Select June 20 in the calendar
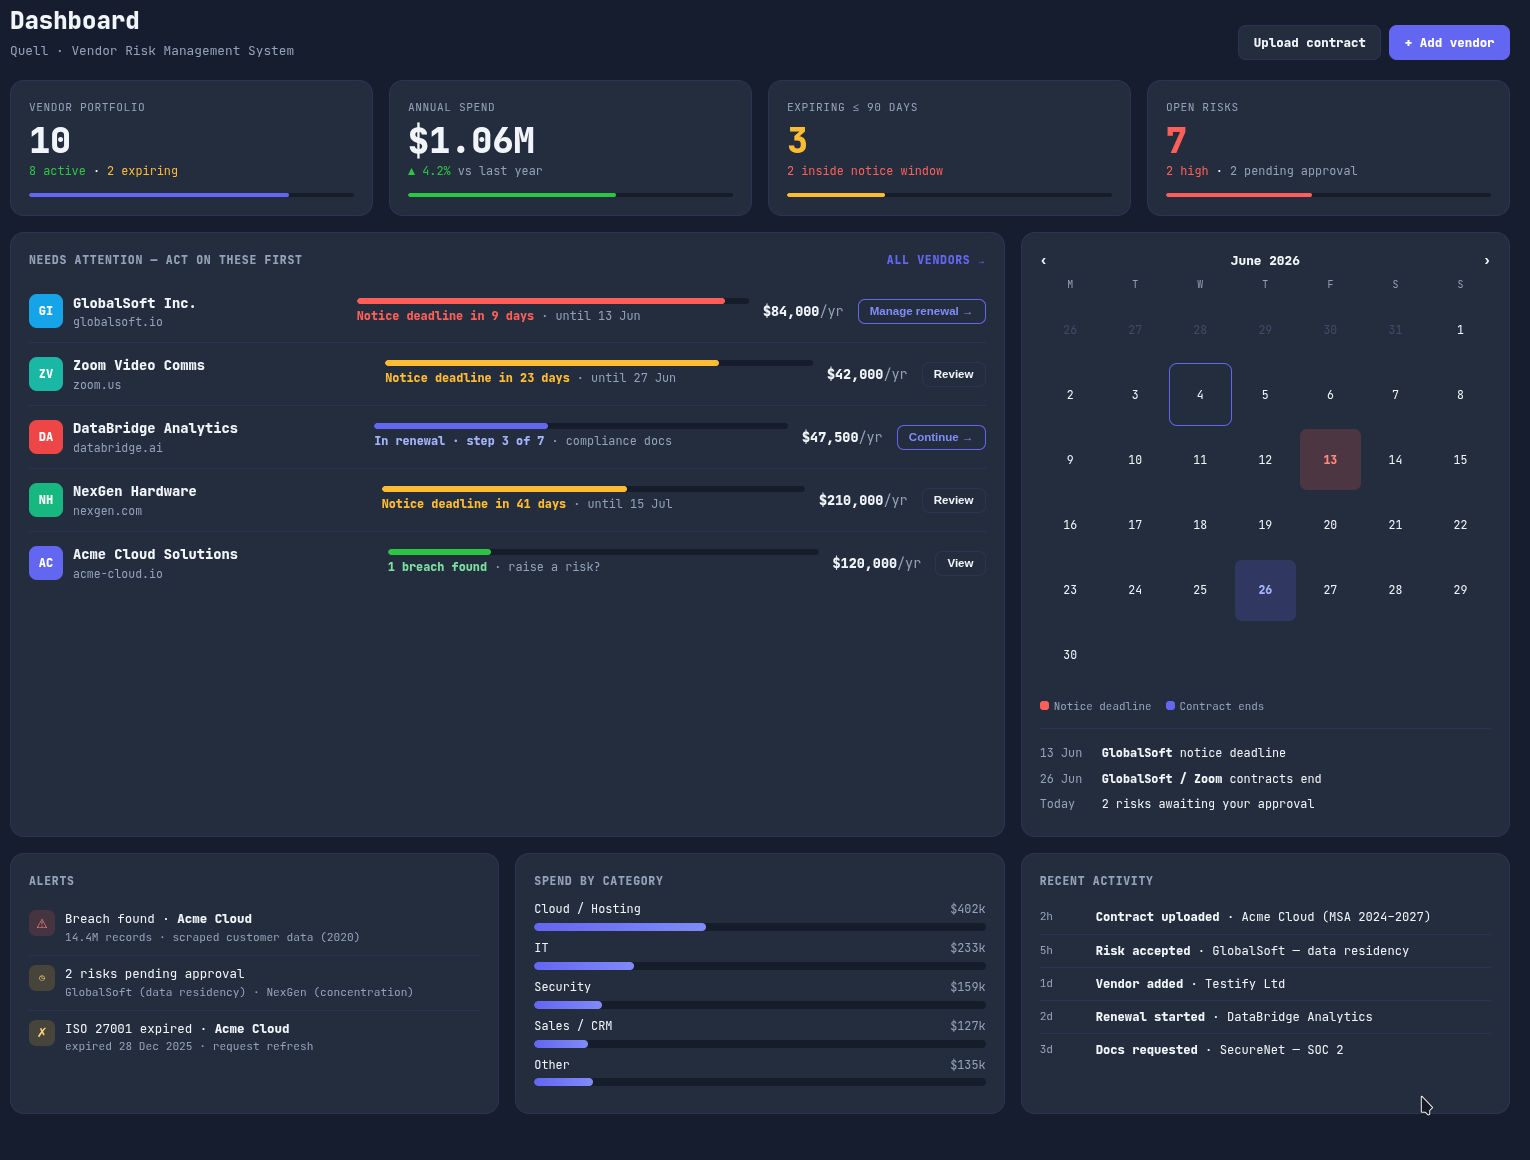Viewport: 1530px width, 1160px height. (1330, 524)
